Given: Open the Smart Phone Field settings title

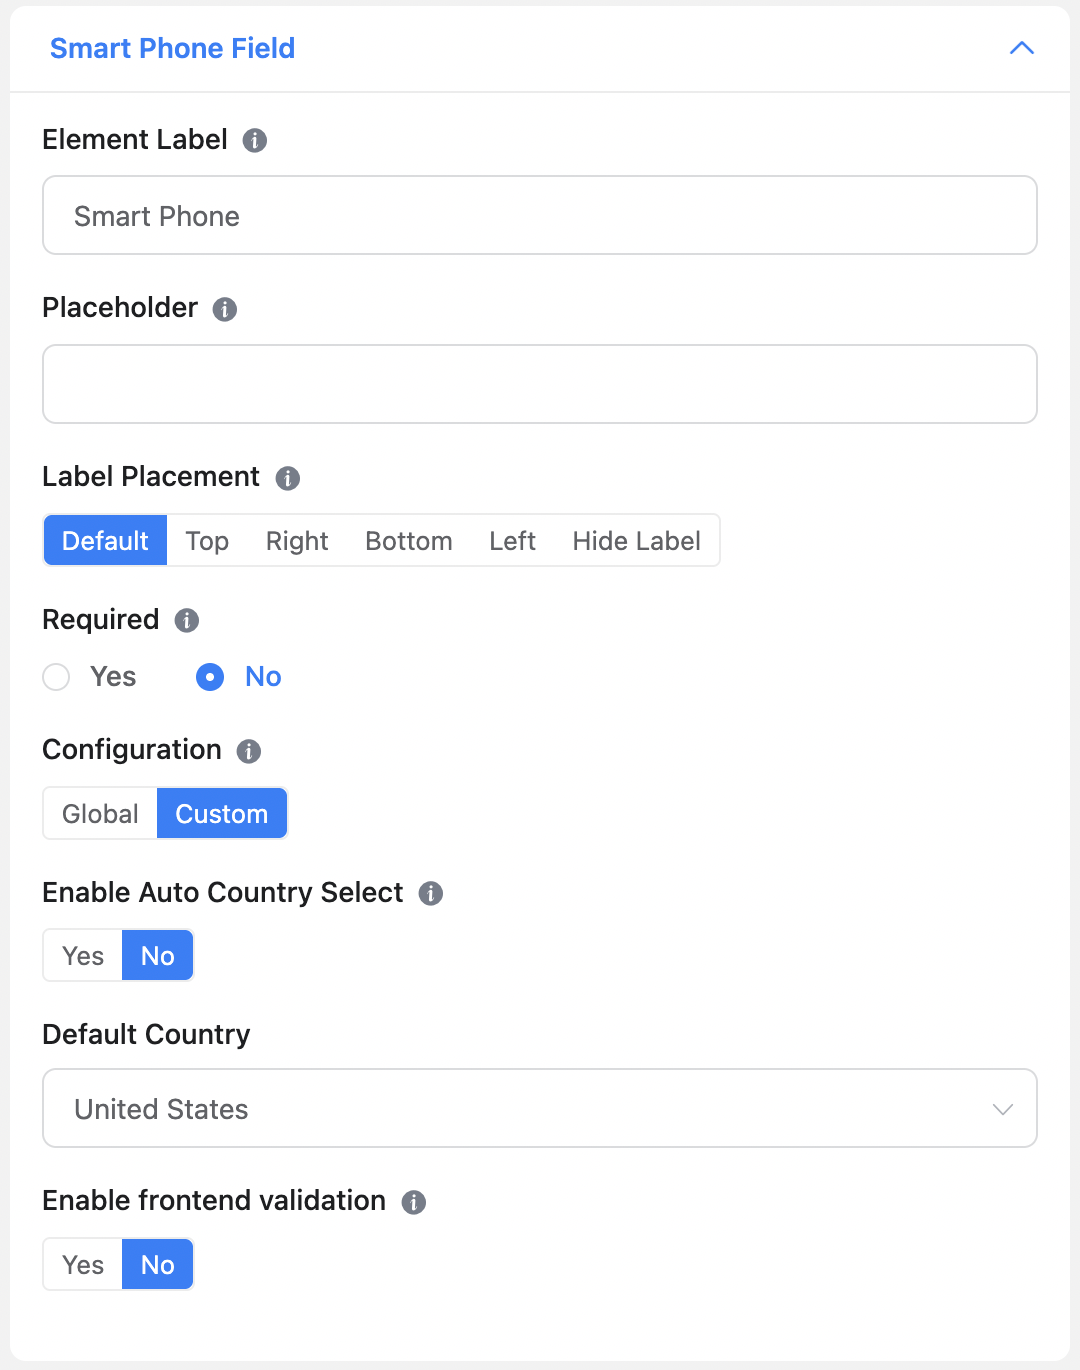Looking at the screenshot, I should click(172, 48).
